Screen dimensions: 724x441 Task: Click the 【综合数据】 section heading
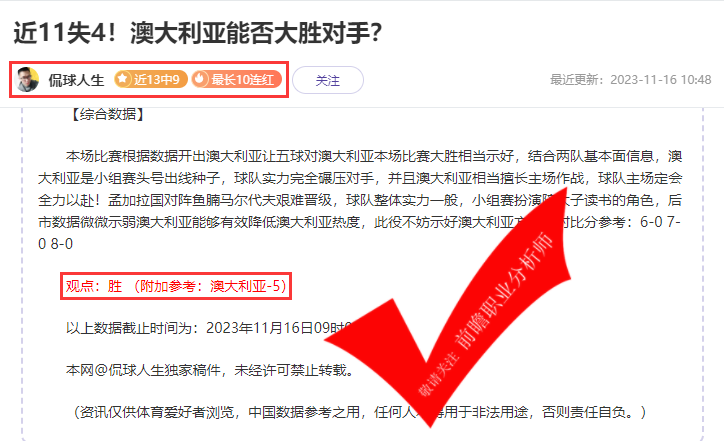[x=107, y=114]
